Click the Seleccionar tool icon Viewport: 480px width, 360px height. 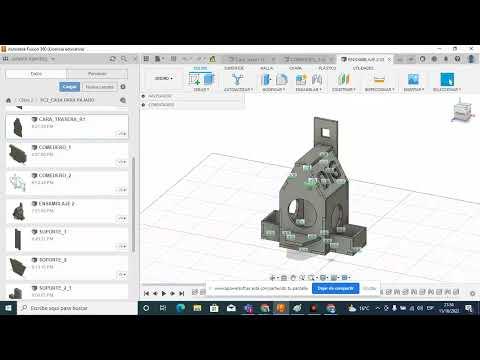tap(447, 79)
